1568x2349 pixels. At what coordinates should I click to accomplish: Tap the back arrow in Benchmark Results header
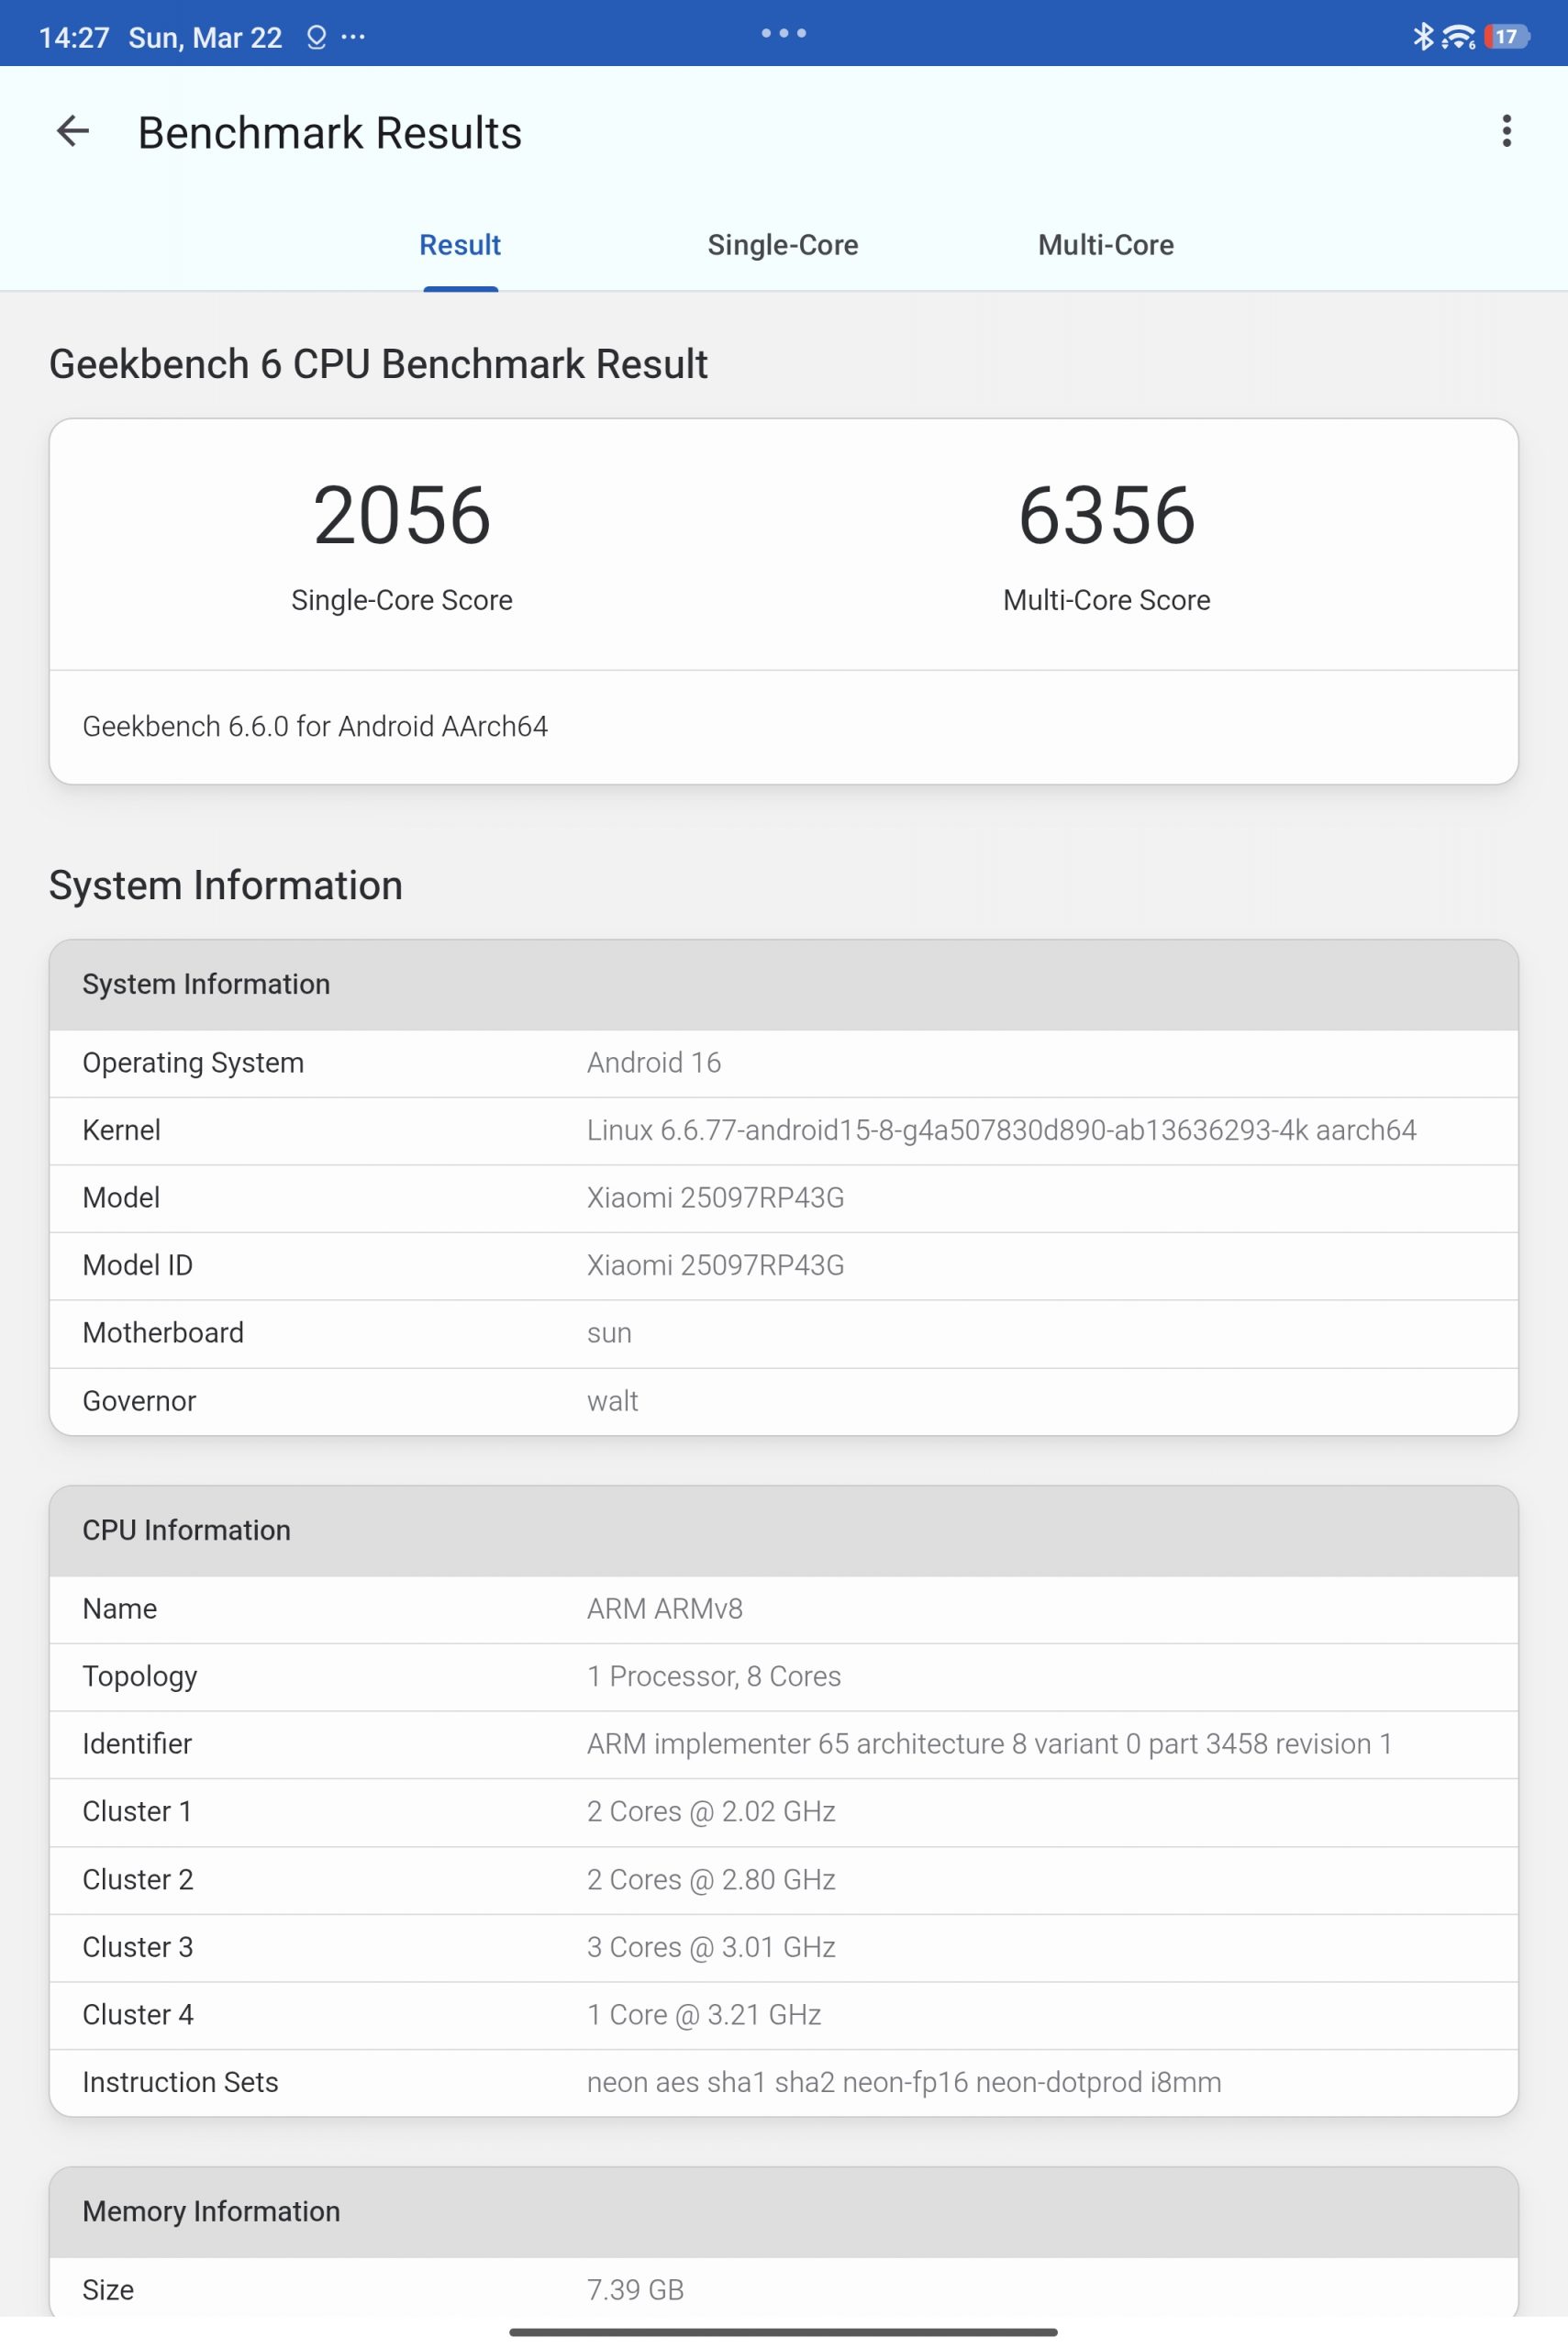72,131
